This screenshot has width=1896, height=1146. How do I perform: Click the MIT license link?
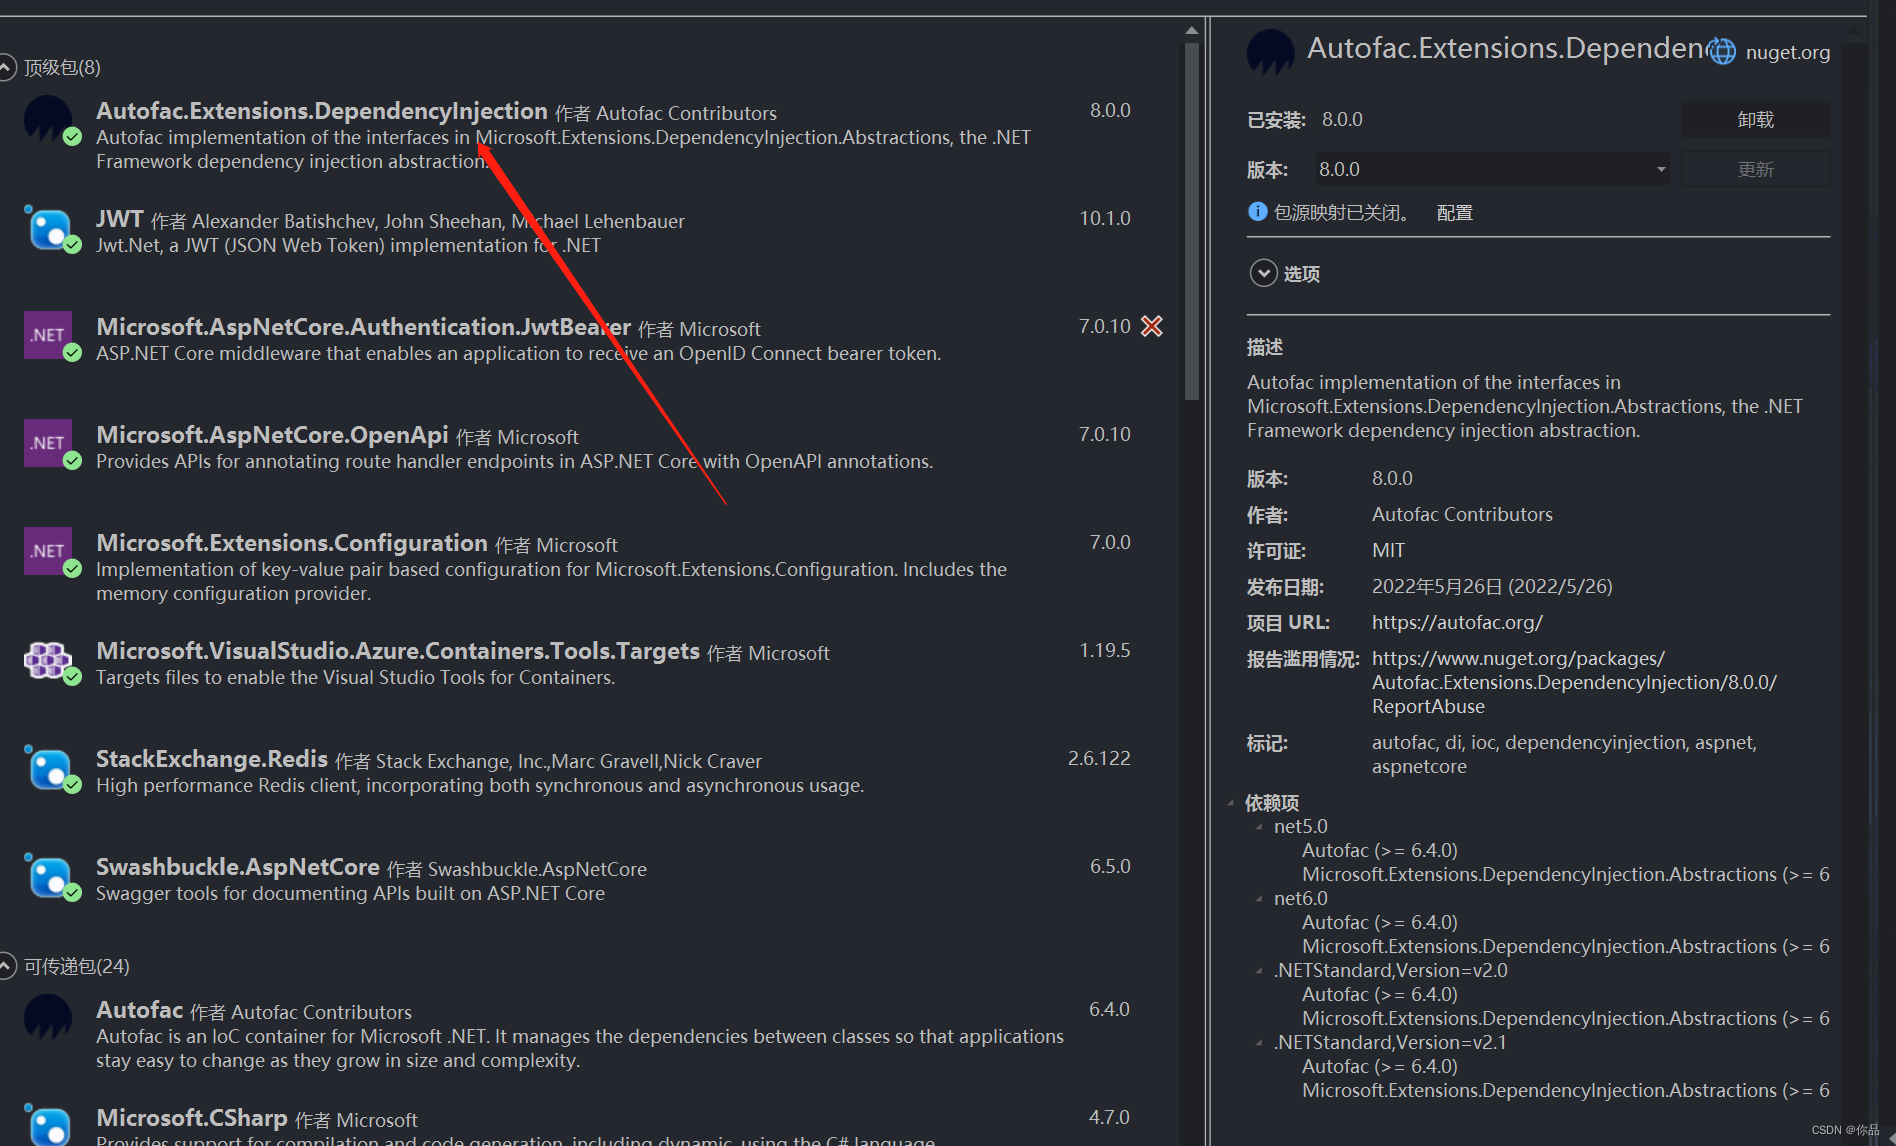click(1388, 550)
